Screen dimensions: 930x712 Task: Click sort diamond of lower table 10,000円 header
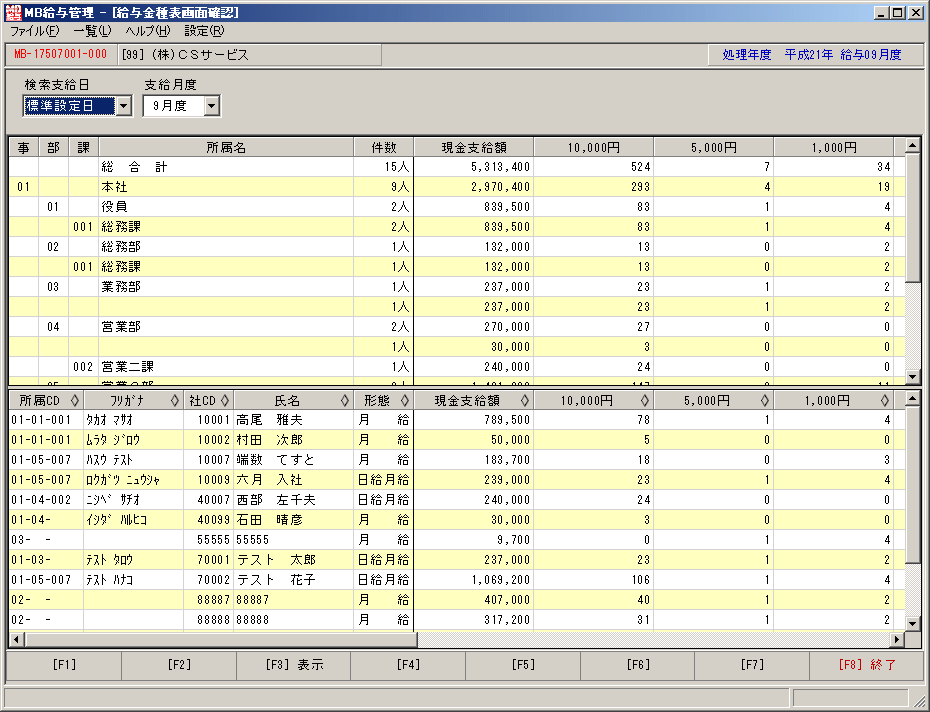click(645, 400)
